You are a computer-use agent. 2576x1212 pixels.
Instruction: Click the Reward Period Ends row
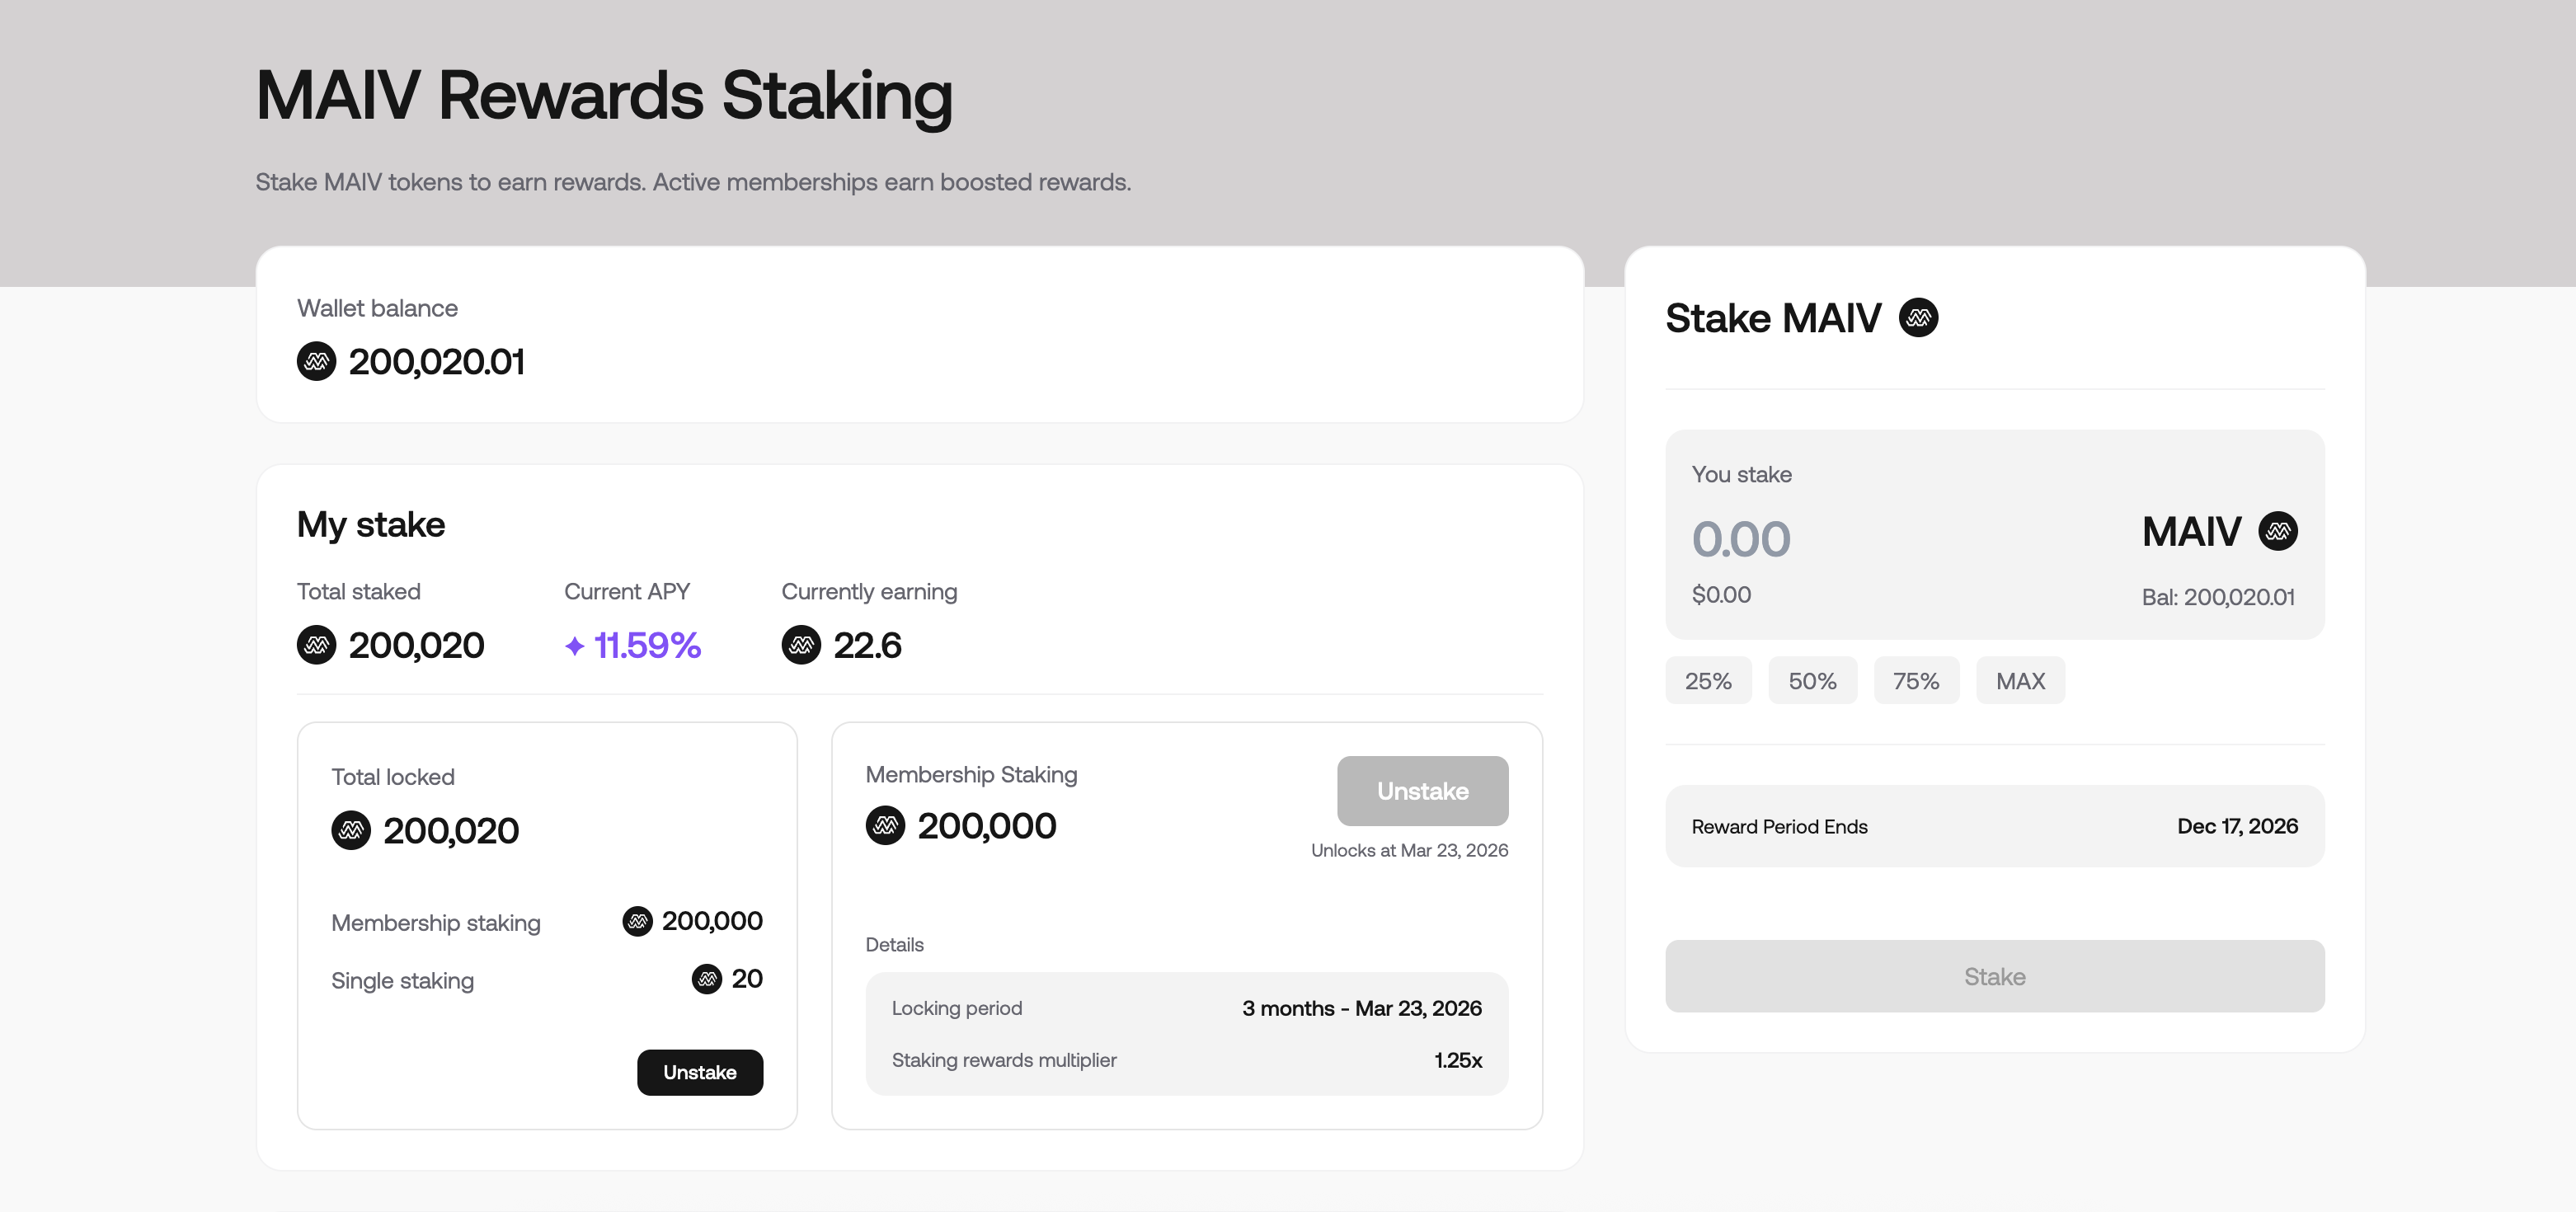[1994, 826]
